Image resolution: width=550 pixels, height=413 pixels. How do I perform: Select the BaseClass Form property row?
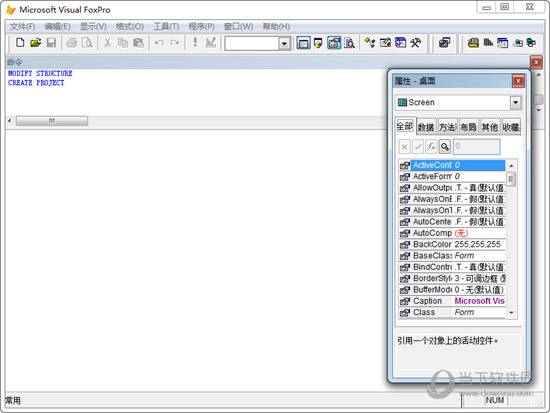click(x=452, y=256)
